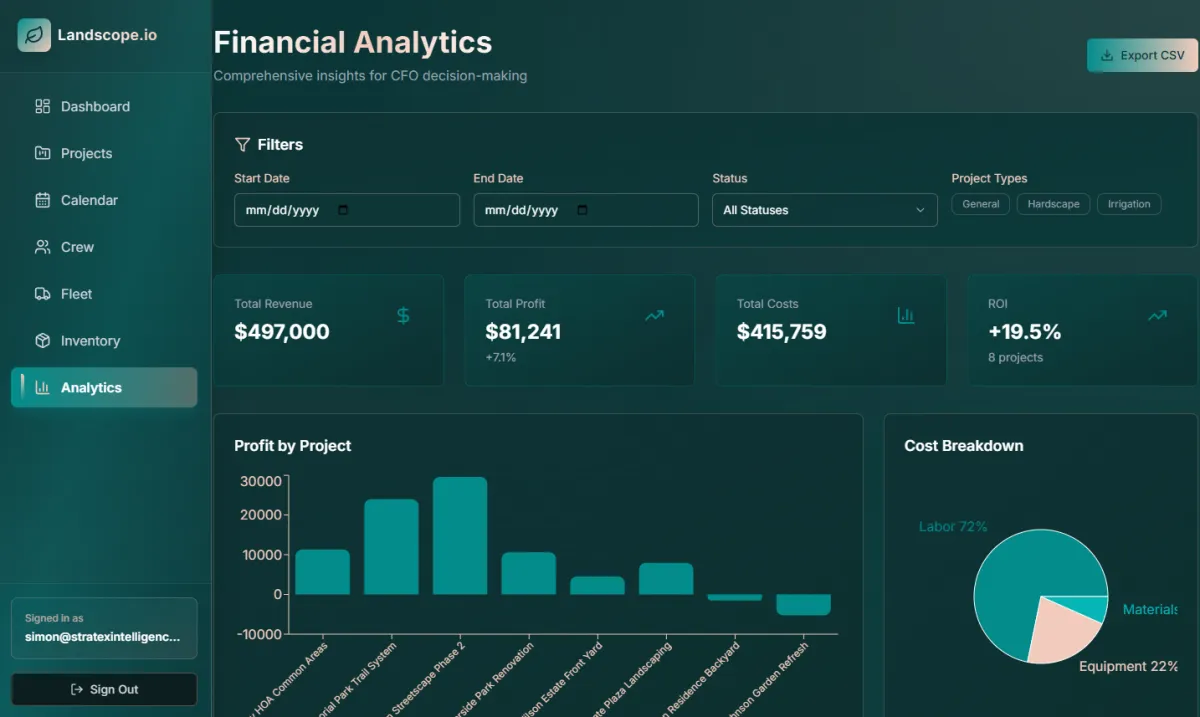1200x717 pixels.
Task: Click the Sign Out button
Action: [104, 690]
